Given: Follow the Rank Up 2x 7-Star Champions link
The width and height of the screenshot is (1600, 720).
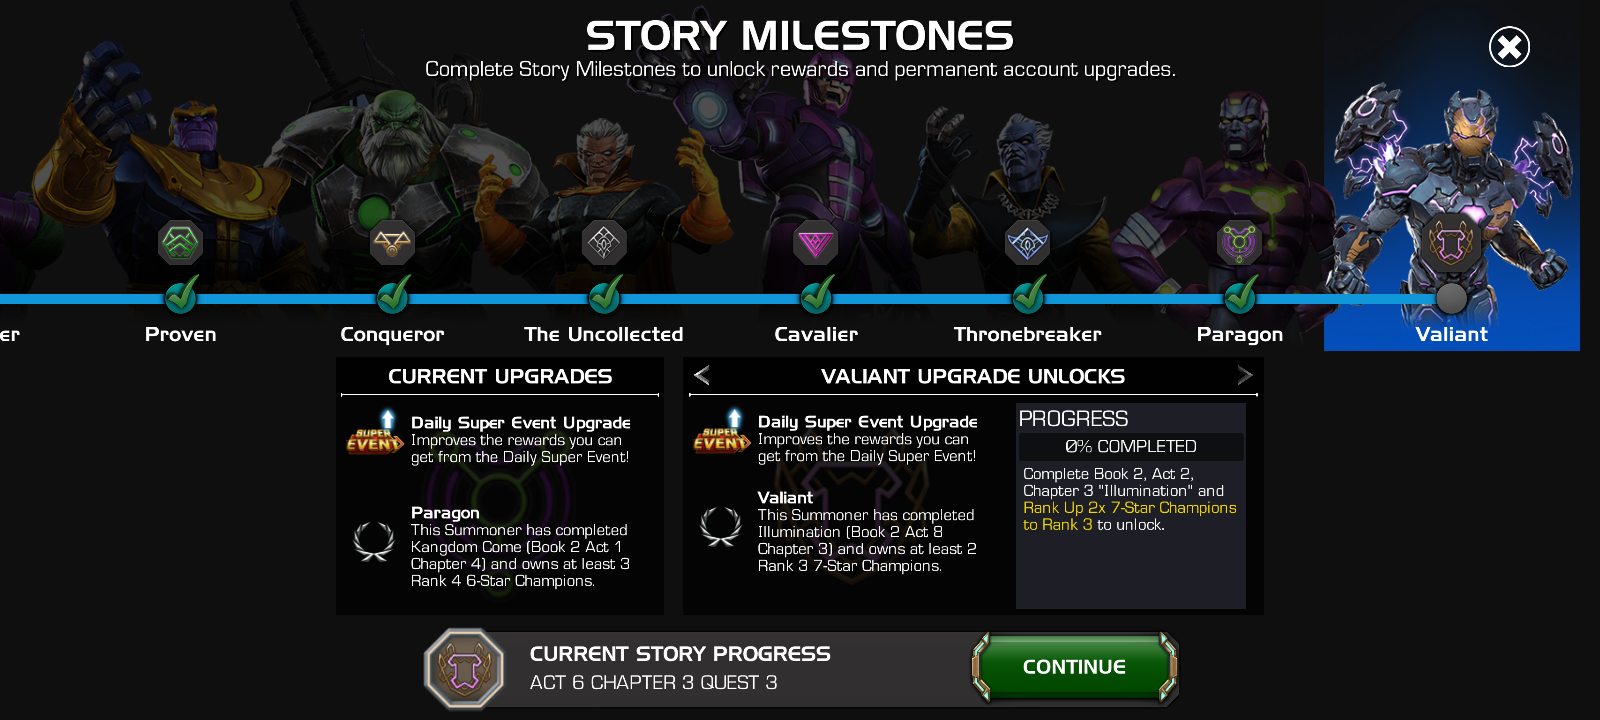Looking at the screenshot, I should point(1130,516).
